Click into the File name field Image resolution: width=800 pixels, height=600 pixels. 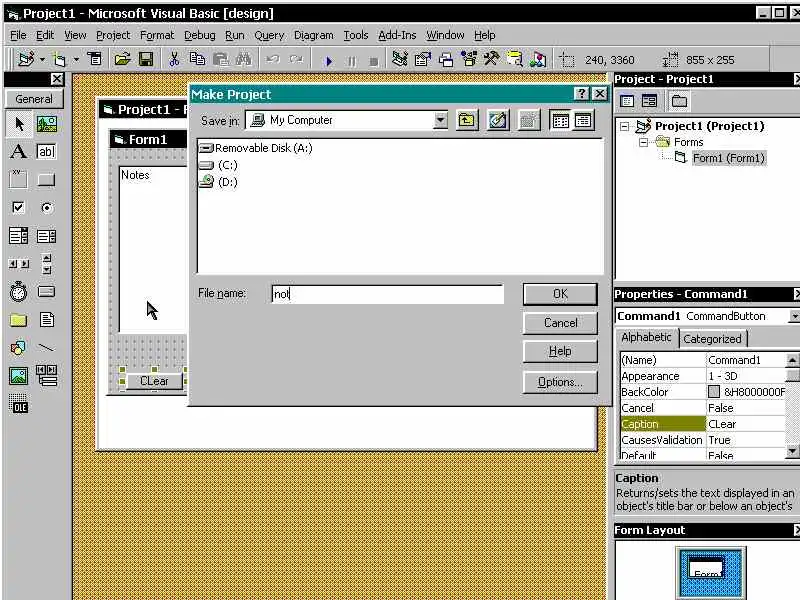click(388, 294)
